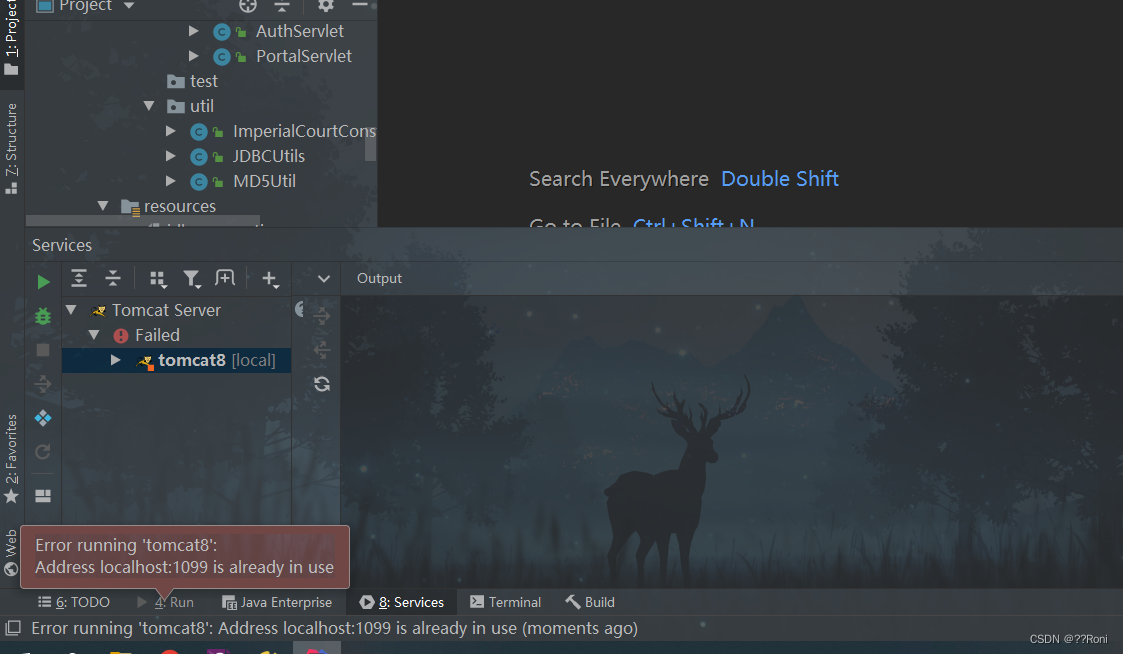Select the resources folder
Screen dimensions: 1123x654
click(x=180, y=206)
